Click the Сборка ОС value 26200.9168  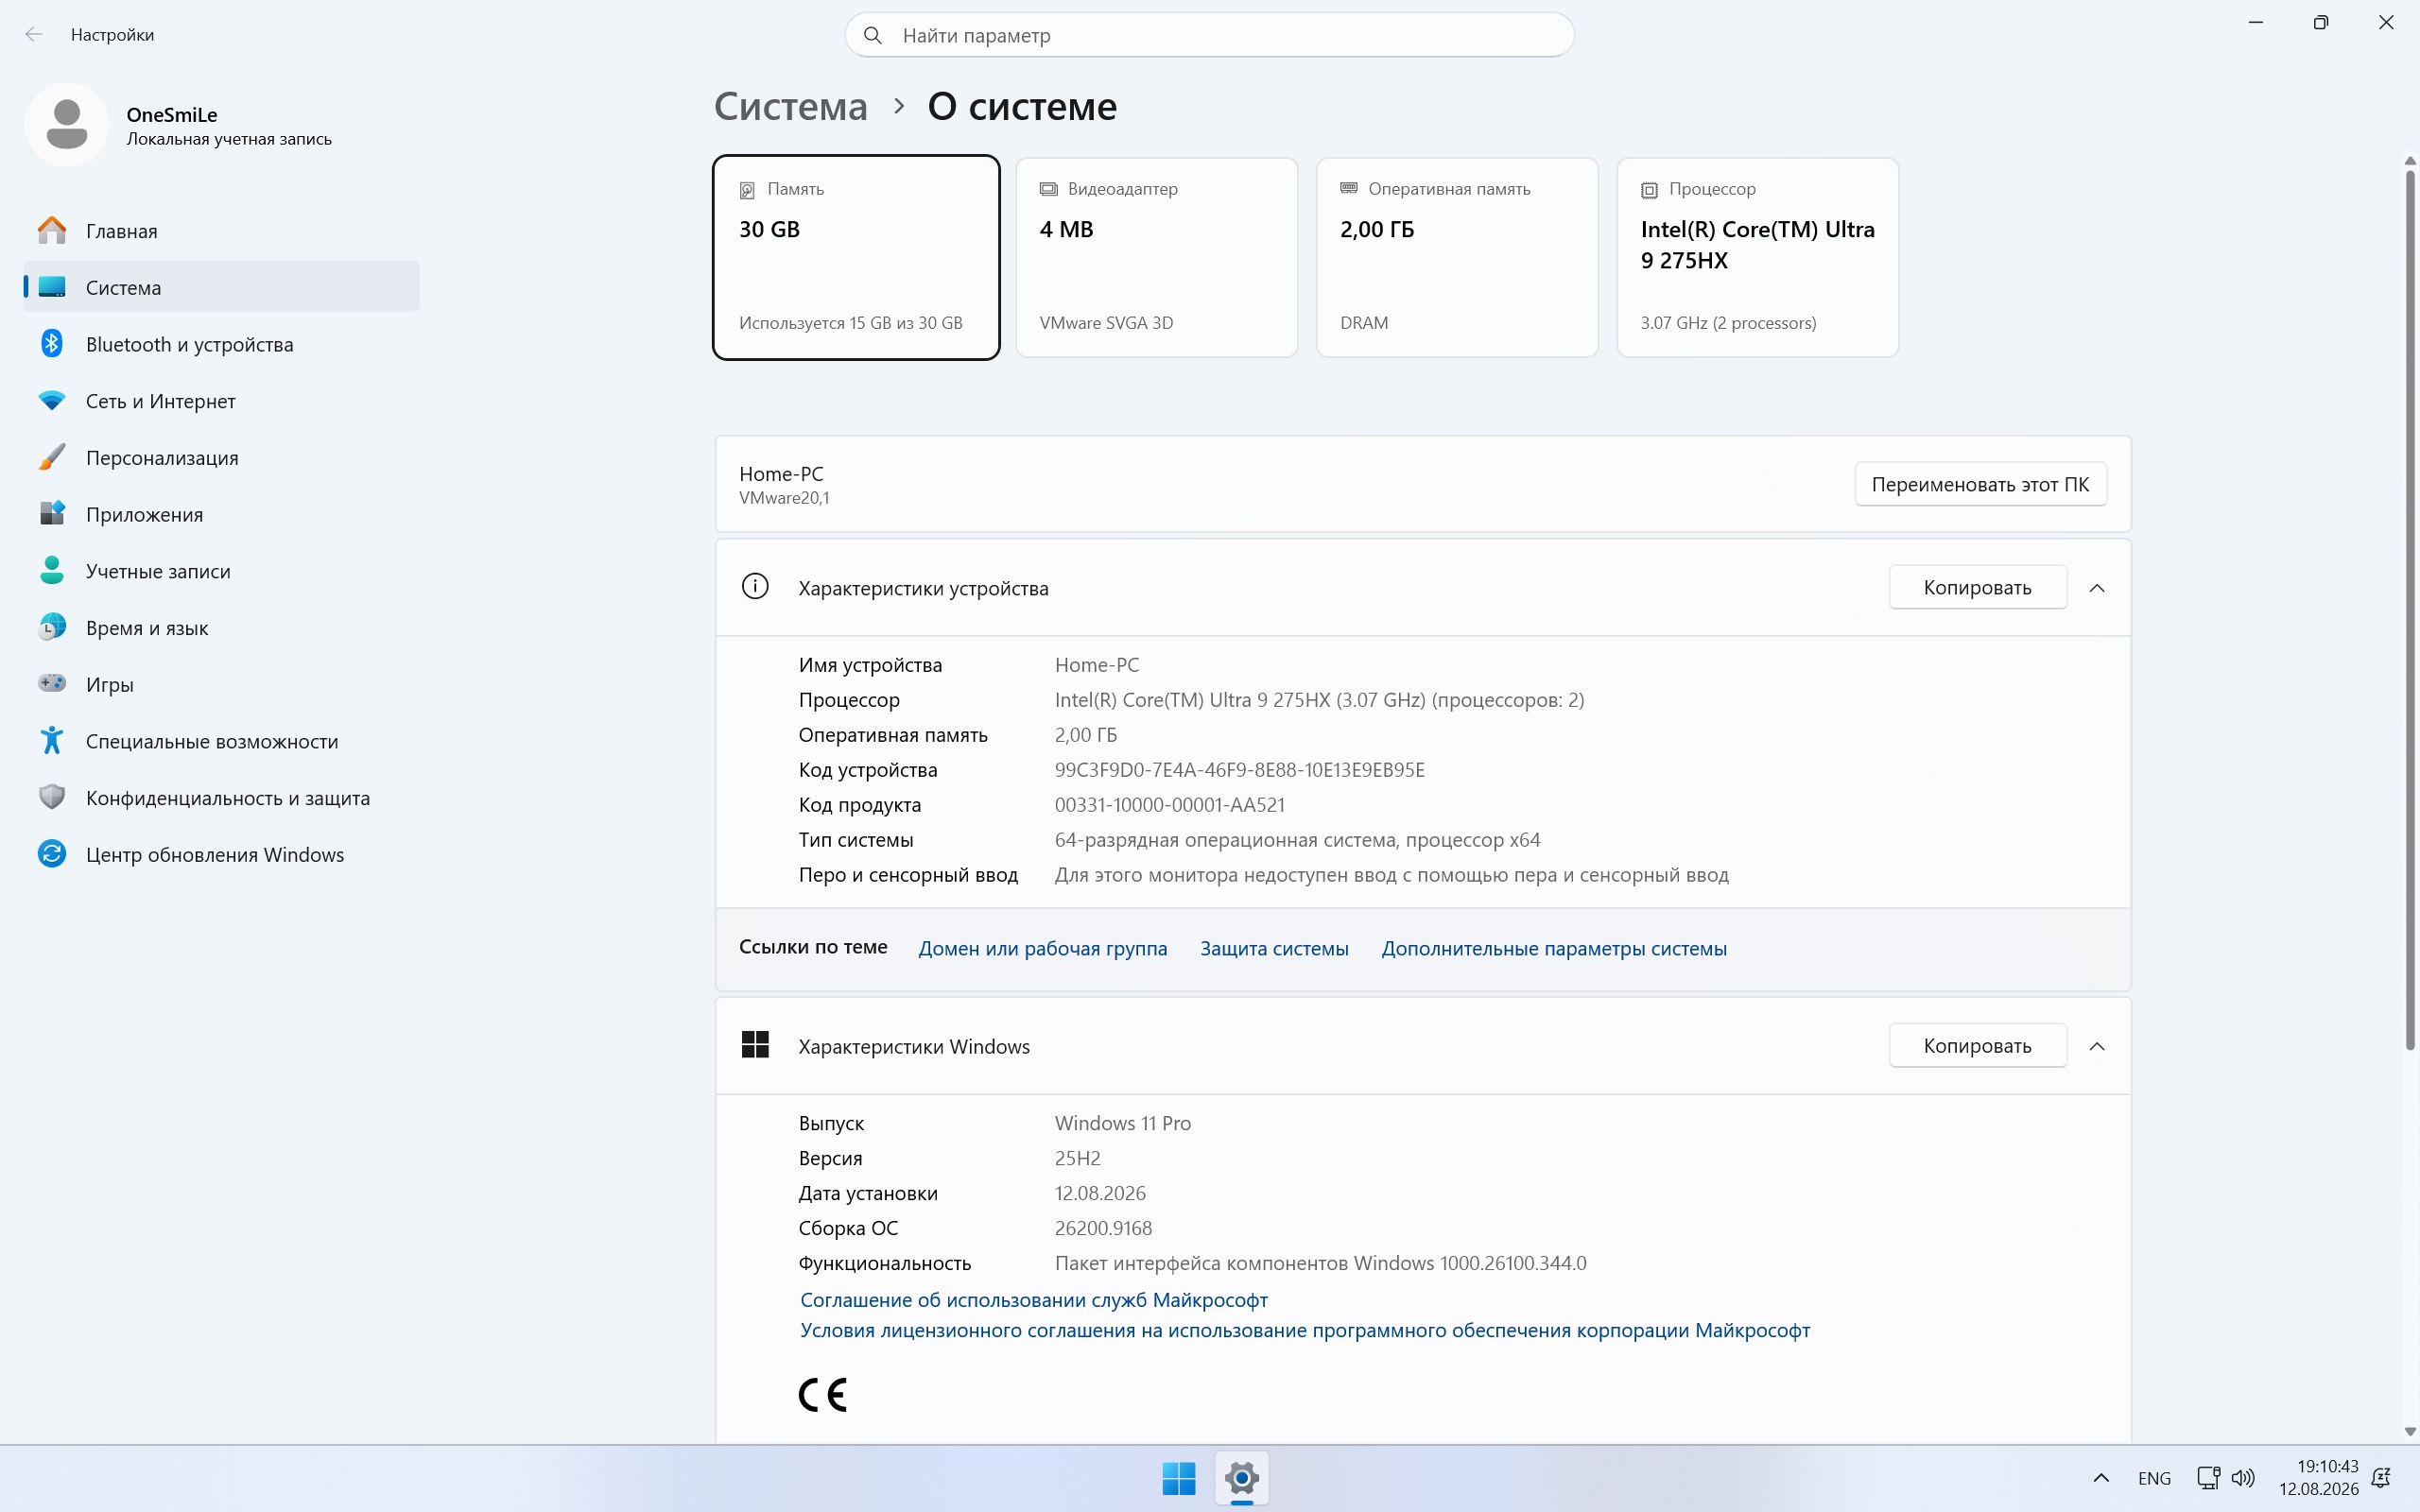(1103, 1228)
